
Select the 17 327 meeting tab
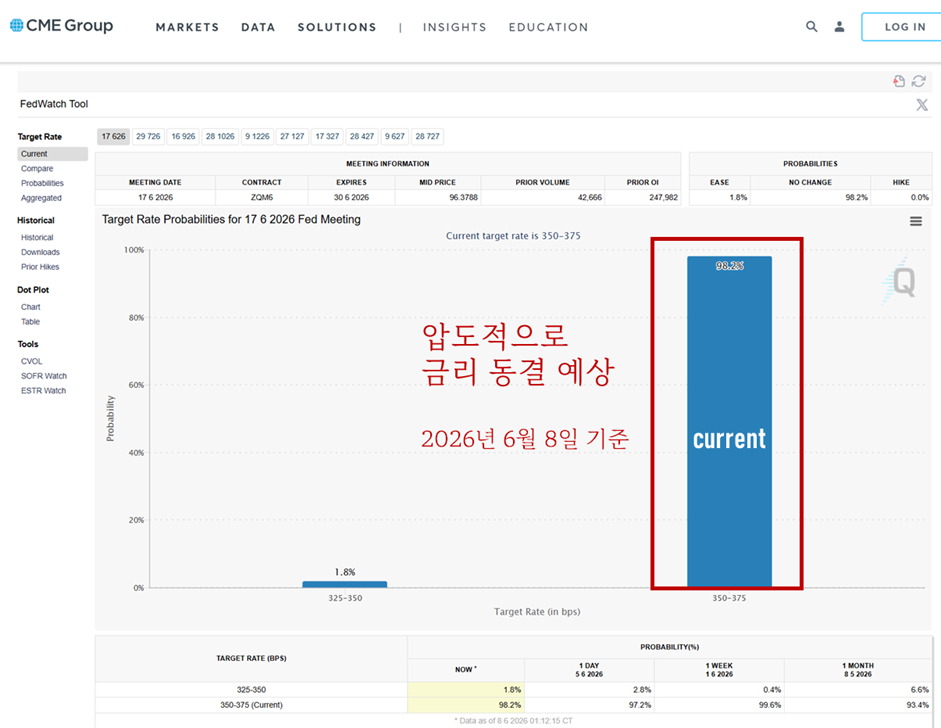click(327, 136)
